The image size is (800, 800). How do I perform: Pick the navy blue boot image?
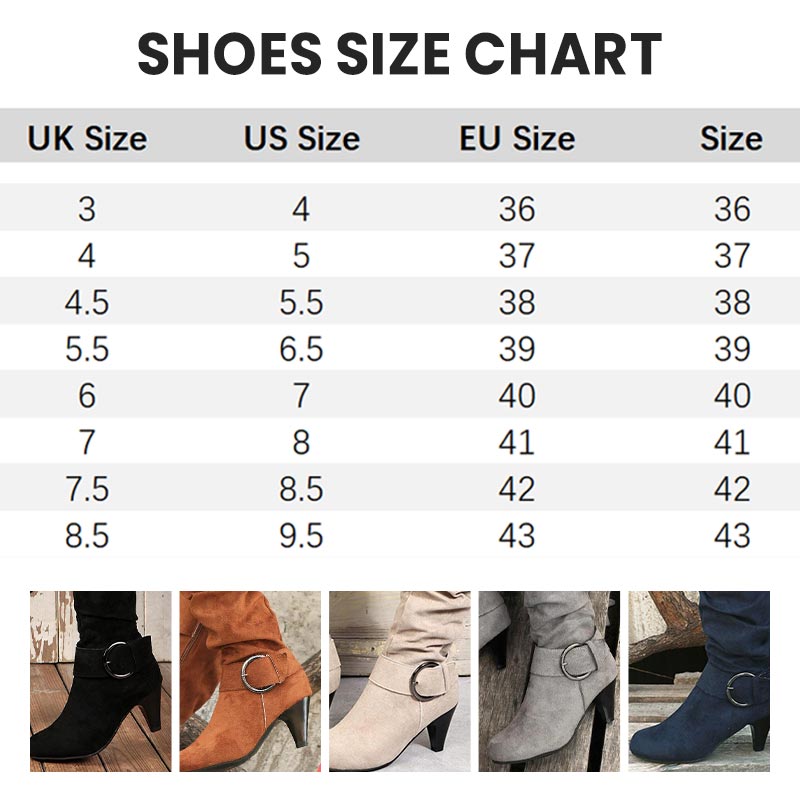699,680
